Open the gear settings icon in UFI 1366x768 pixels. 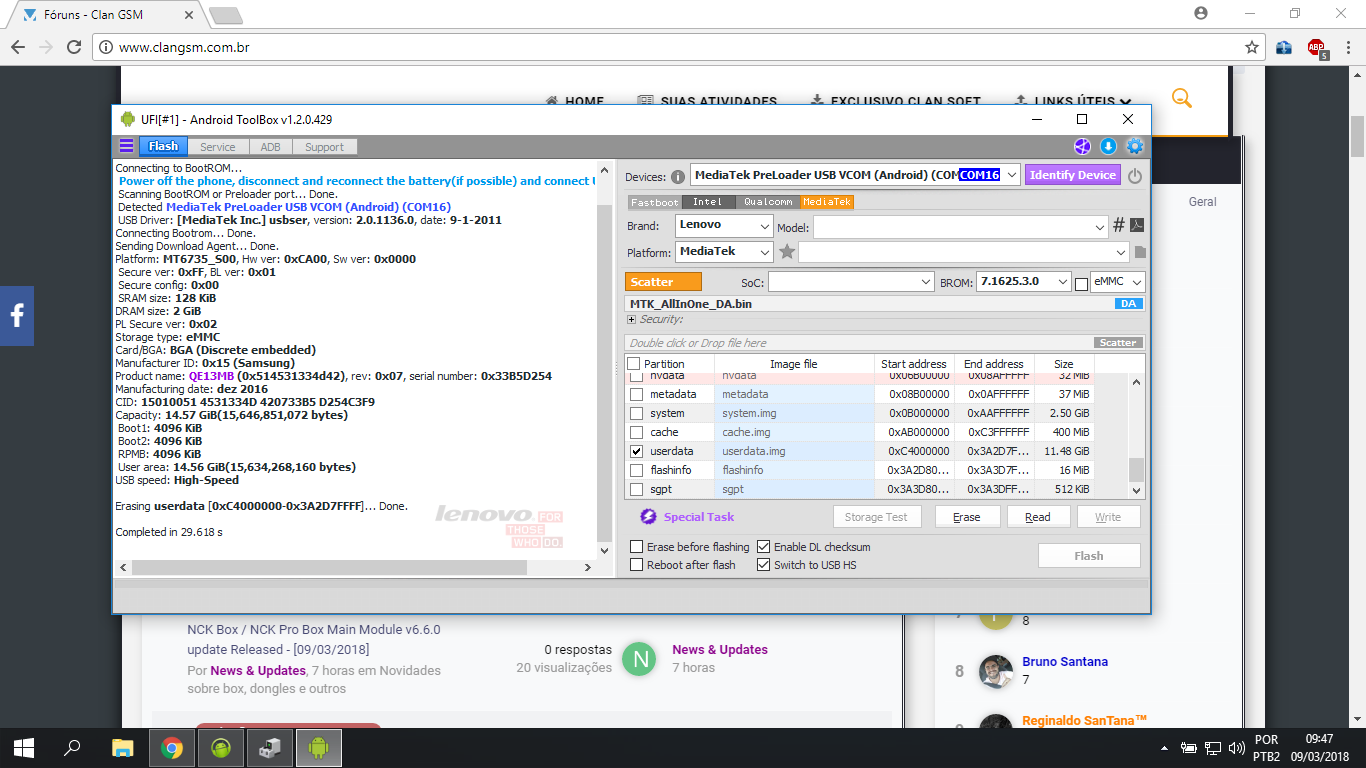[x=1135, y=147]
